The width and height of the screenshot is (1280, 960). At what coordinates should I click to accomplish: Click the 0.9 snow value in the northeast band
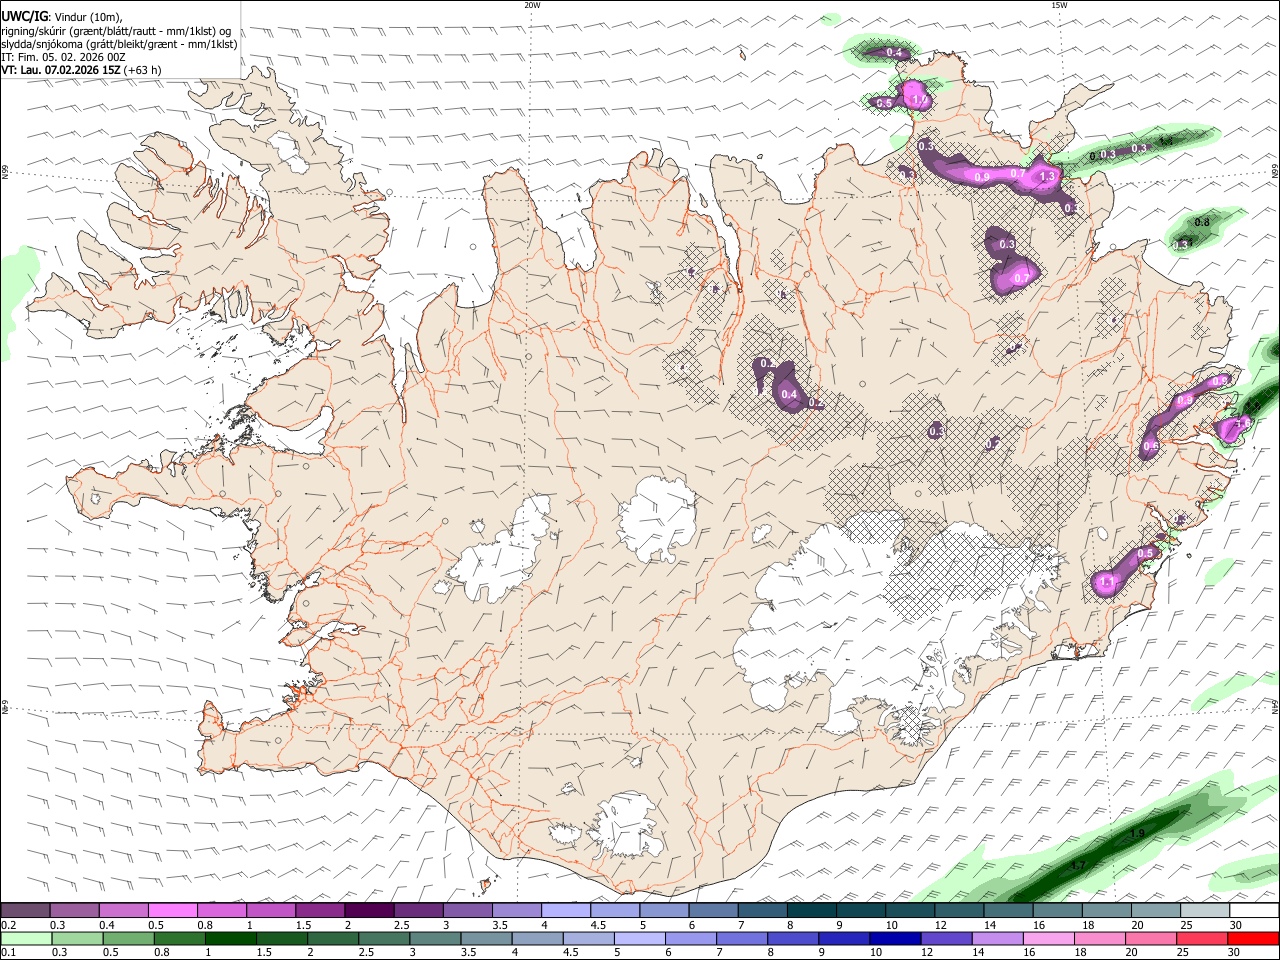pos(982,177)
